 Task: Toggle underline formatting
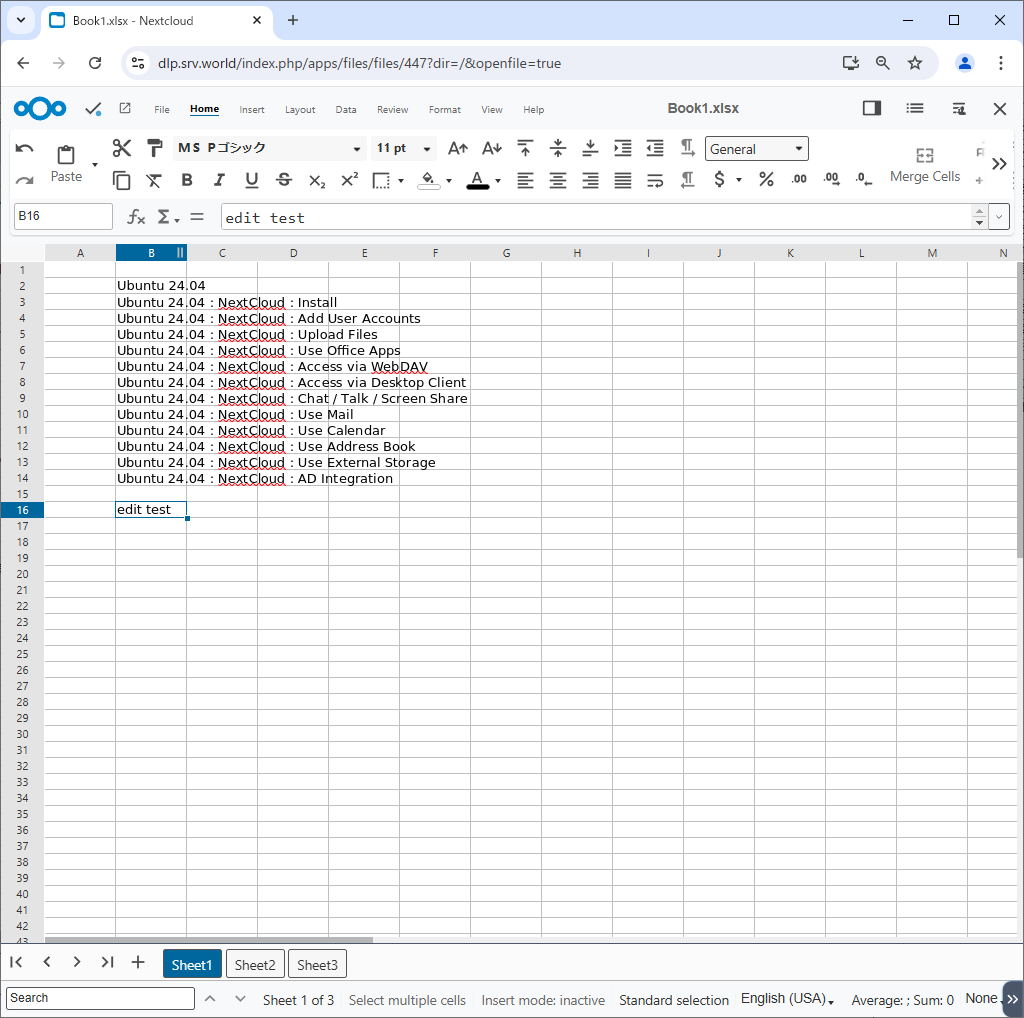[x=251, y=180]
